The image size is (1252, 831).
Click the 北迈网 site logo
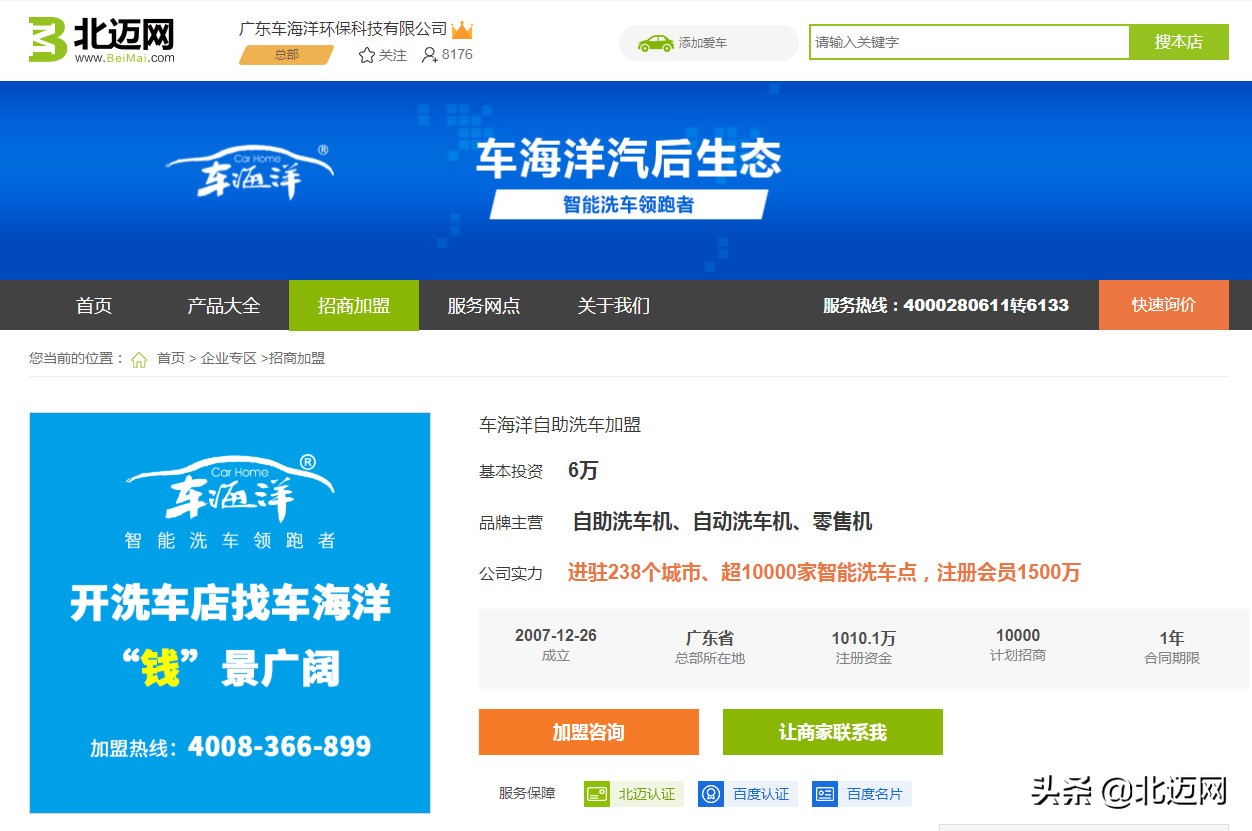pyautogui.click(x=97, y=38)
